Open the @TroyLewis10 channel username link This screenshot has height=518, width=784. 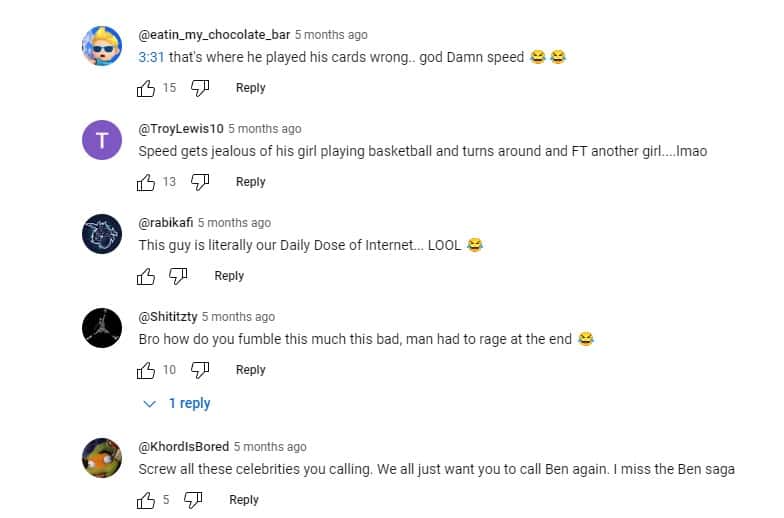coord(180,129)
